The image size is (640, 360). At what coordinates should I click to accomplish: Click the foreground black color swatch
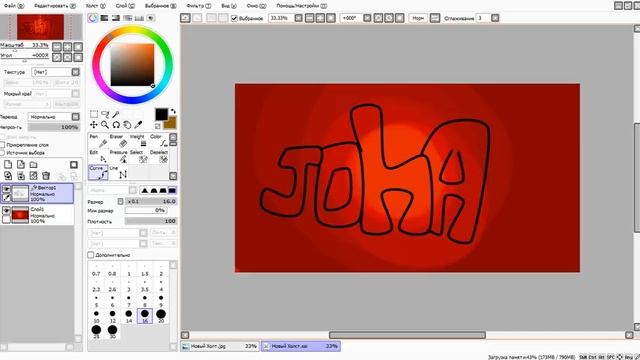click(161, 114)
